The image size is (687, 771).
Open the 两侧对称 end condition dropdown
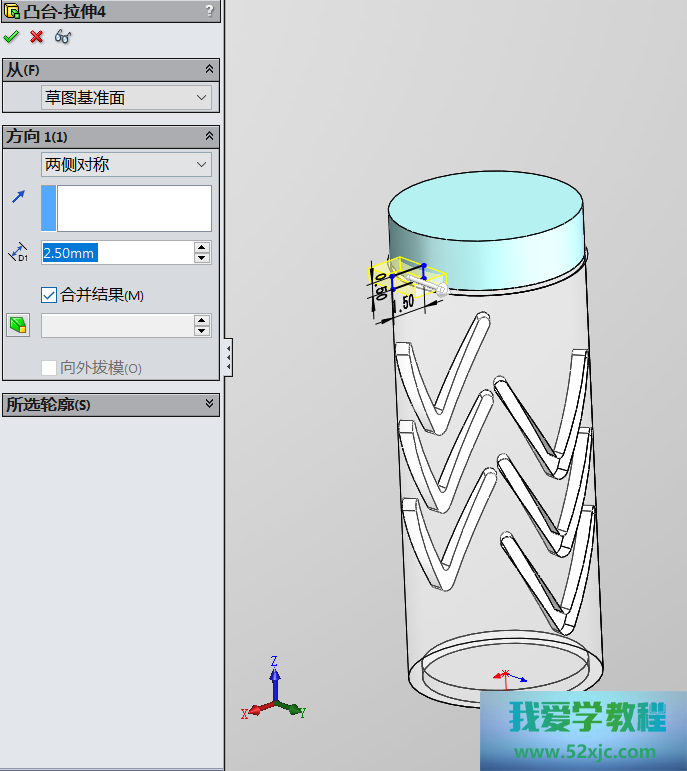click(x=126, y=165)
